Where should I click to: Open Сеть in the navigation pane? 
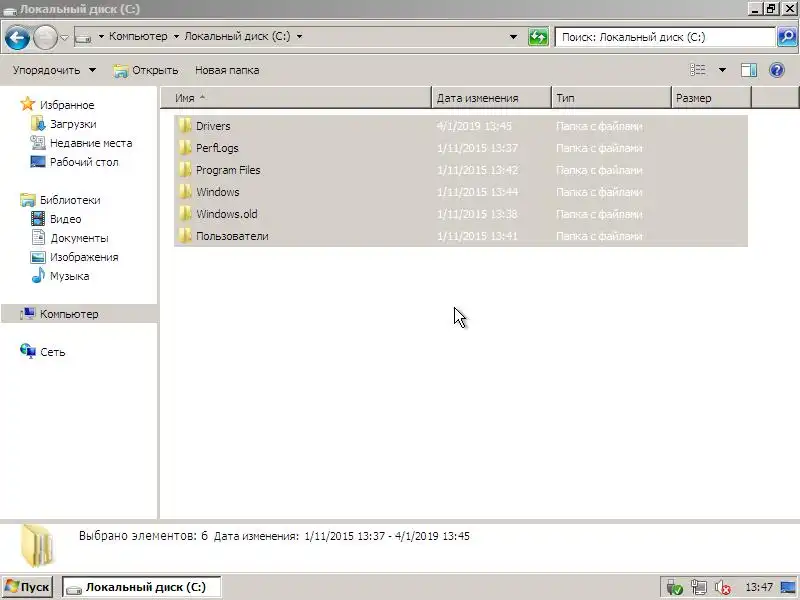click(53, 352)
